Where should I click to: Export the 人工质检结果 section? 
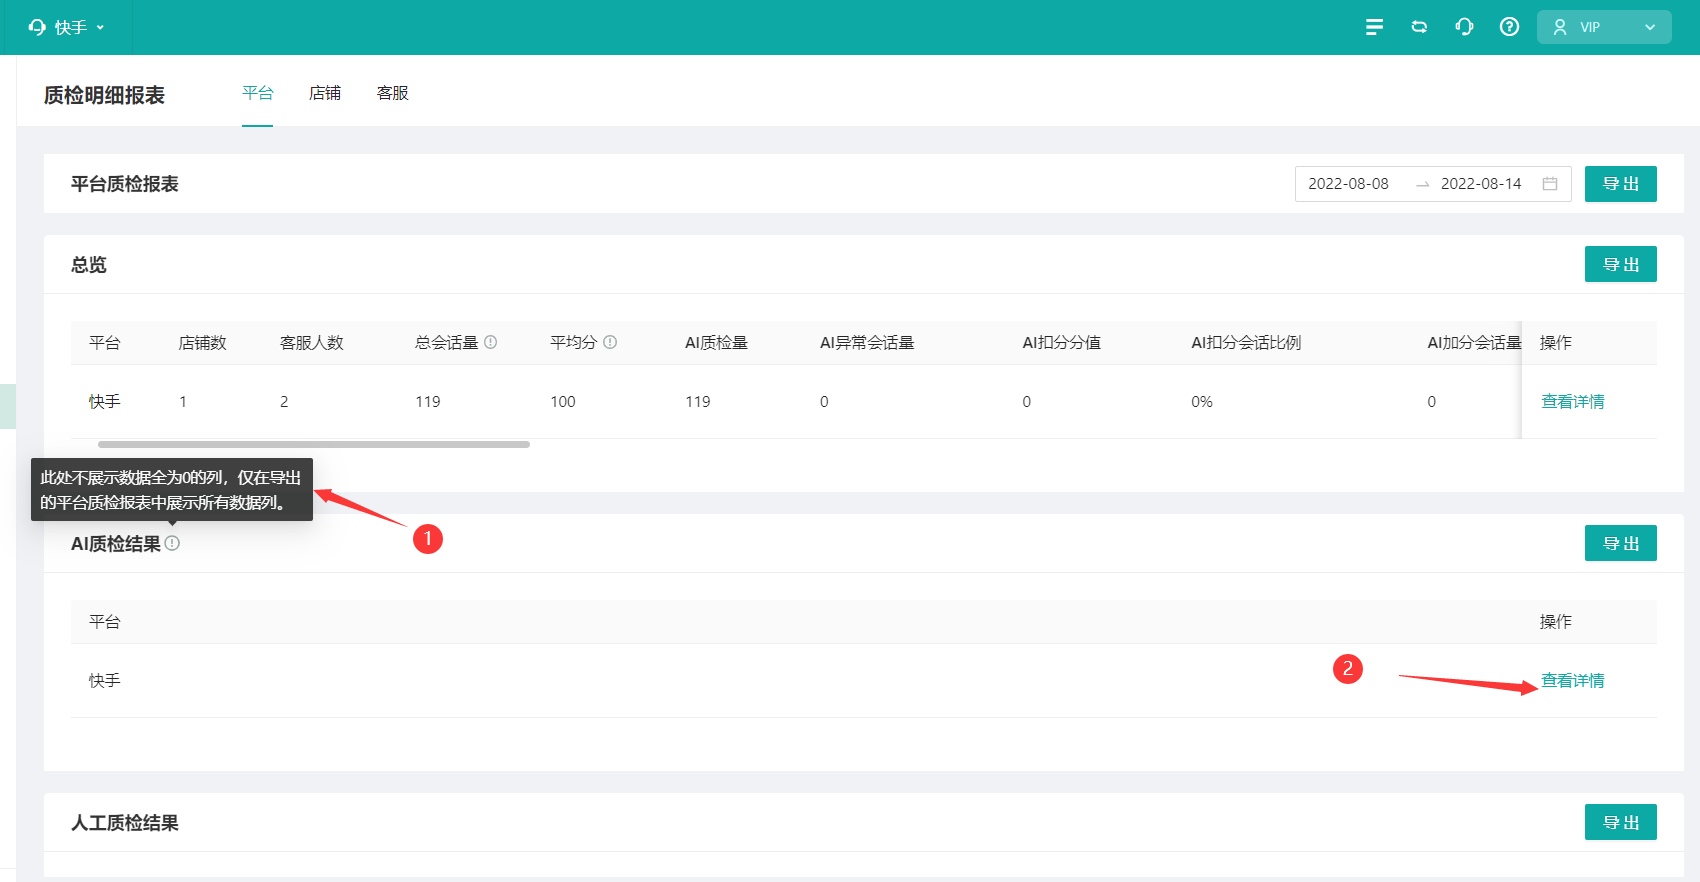click(x=1620, y=822)
